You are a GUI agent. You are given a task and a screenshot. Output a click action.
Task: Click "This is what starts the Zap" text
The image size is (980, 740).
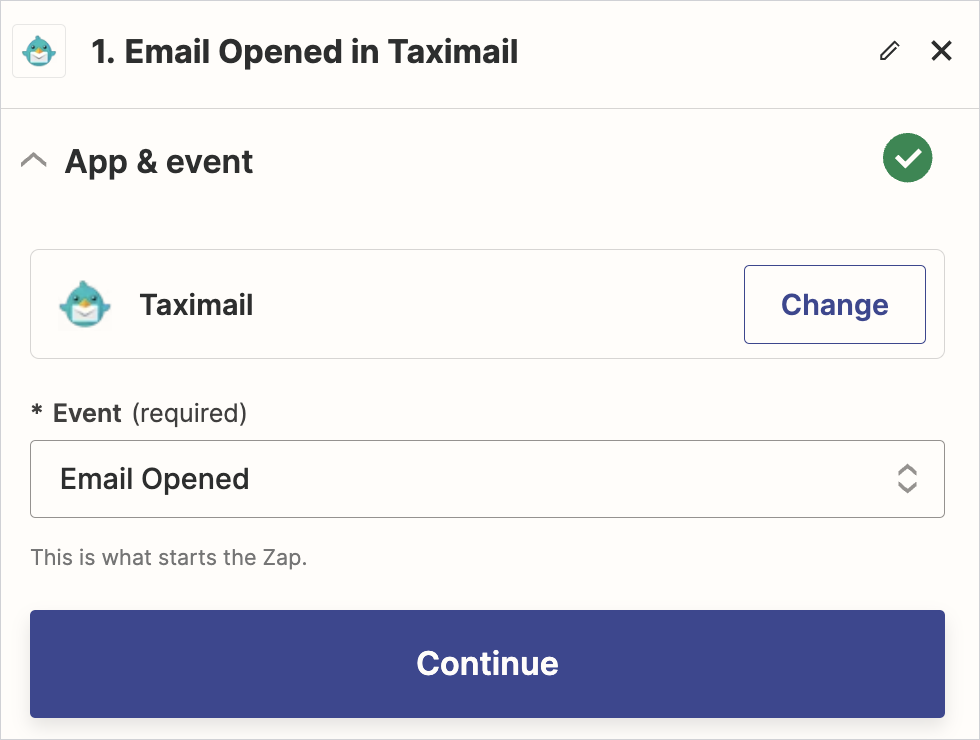point(168,557)
